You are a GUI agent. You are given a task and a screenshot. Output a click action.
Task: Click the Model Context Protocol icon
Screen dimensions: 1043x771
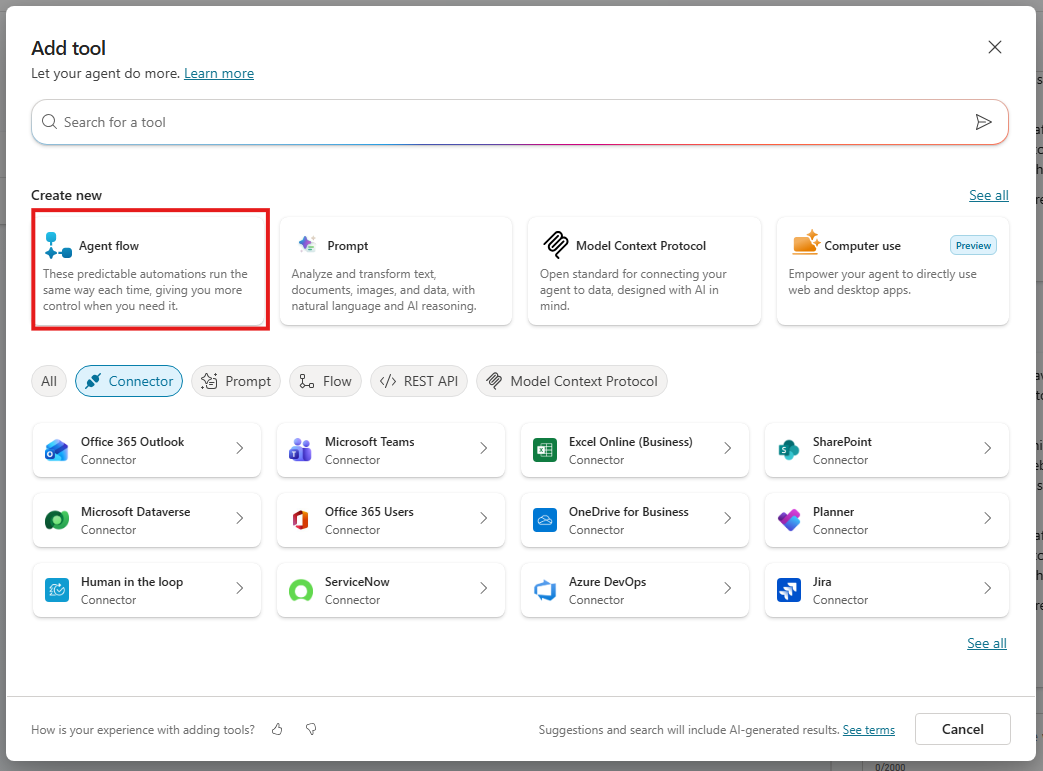[555, 245]
